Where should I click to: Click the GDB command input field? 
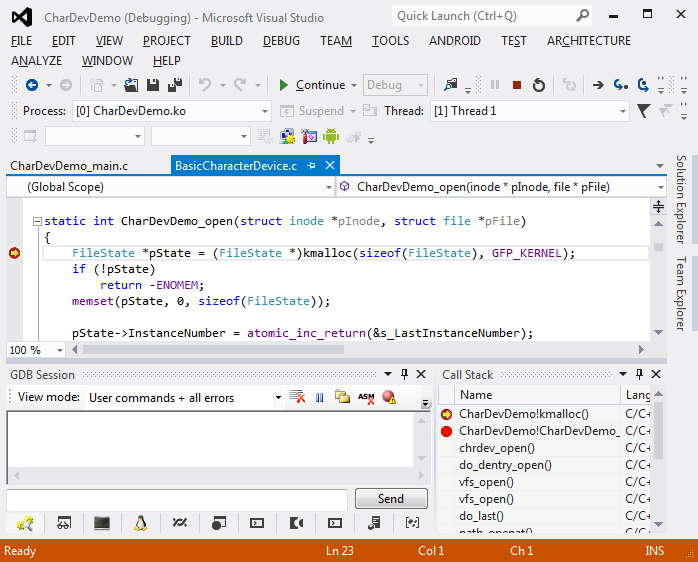[x=177, y=500]
